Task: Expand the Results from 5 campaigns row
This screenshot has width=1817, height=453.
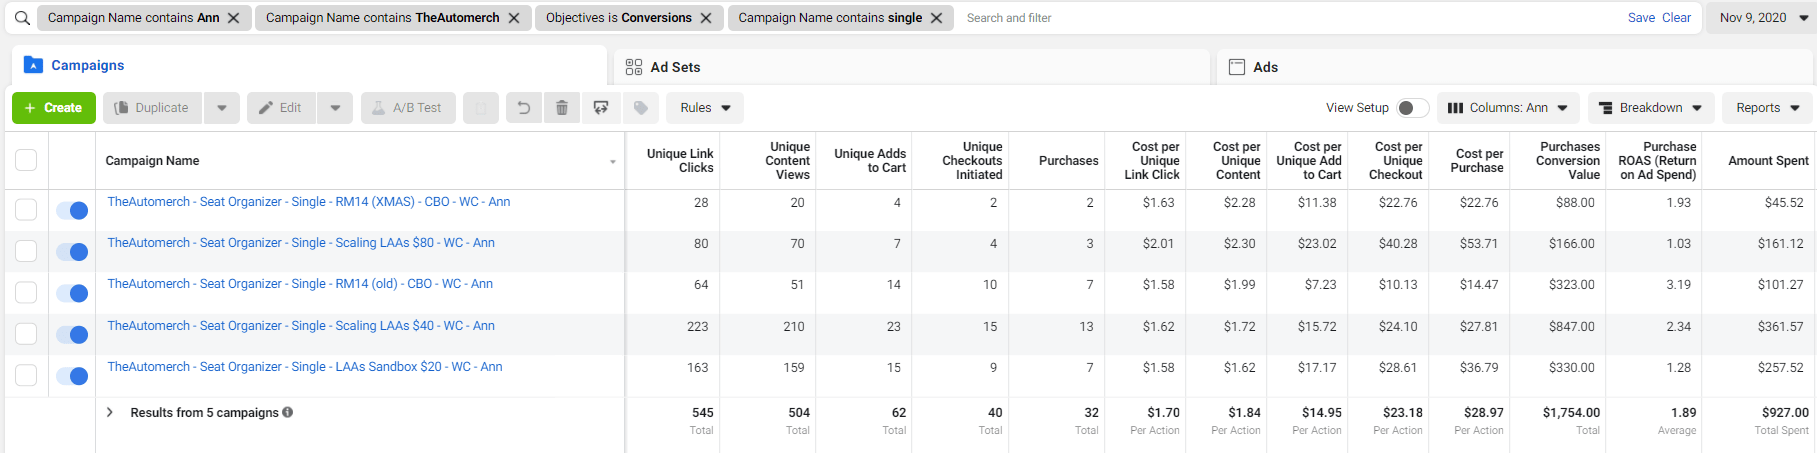Action: [x=110, y=412]
